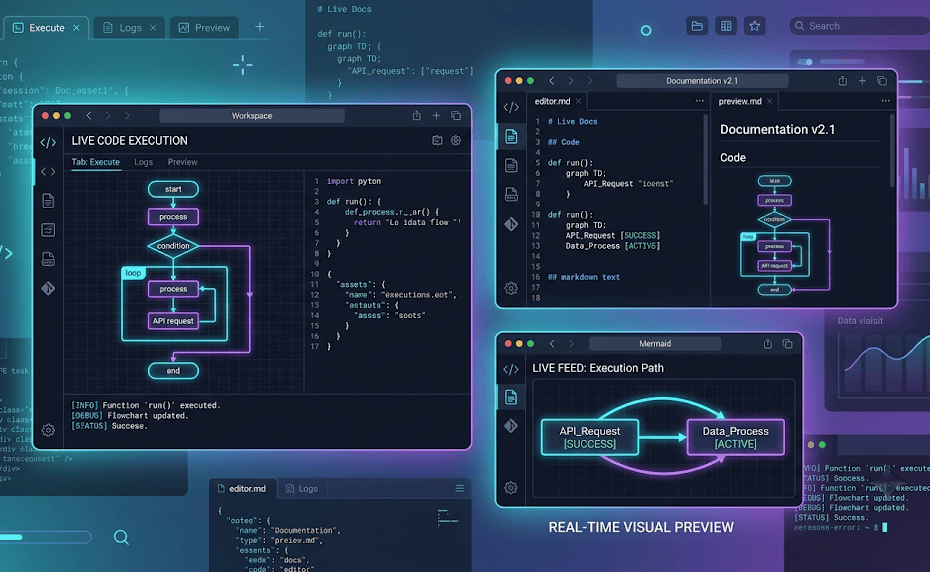
Task: Open more options dots for preview.md pane
Action: pos(886,101)
